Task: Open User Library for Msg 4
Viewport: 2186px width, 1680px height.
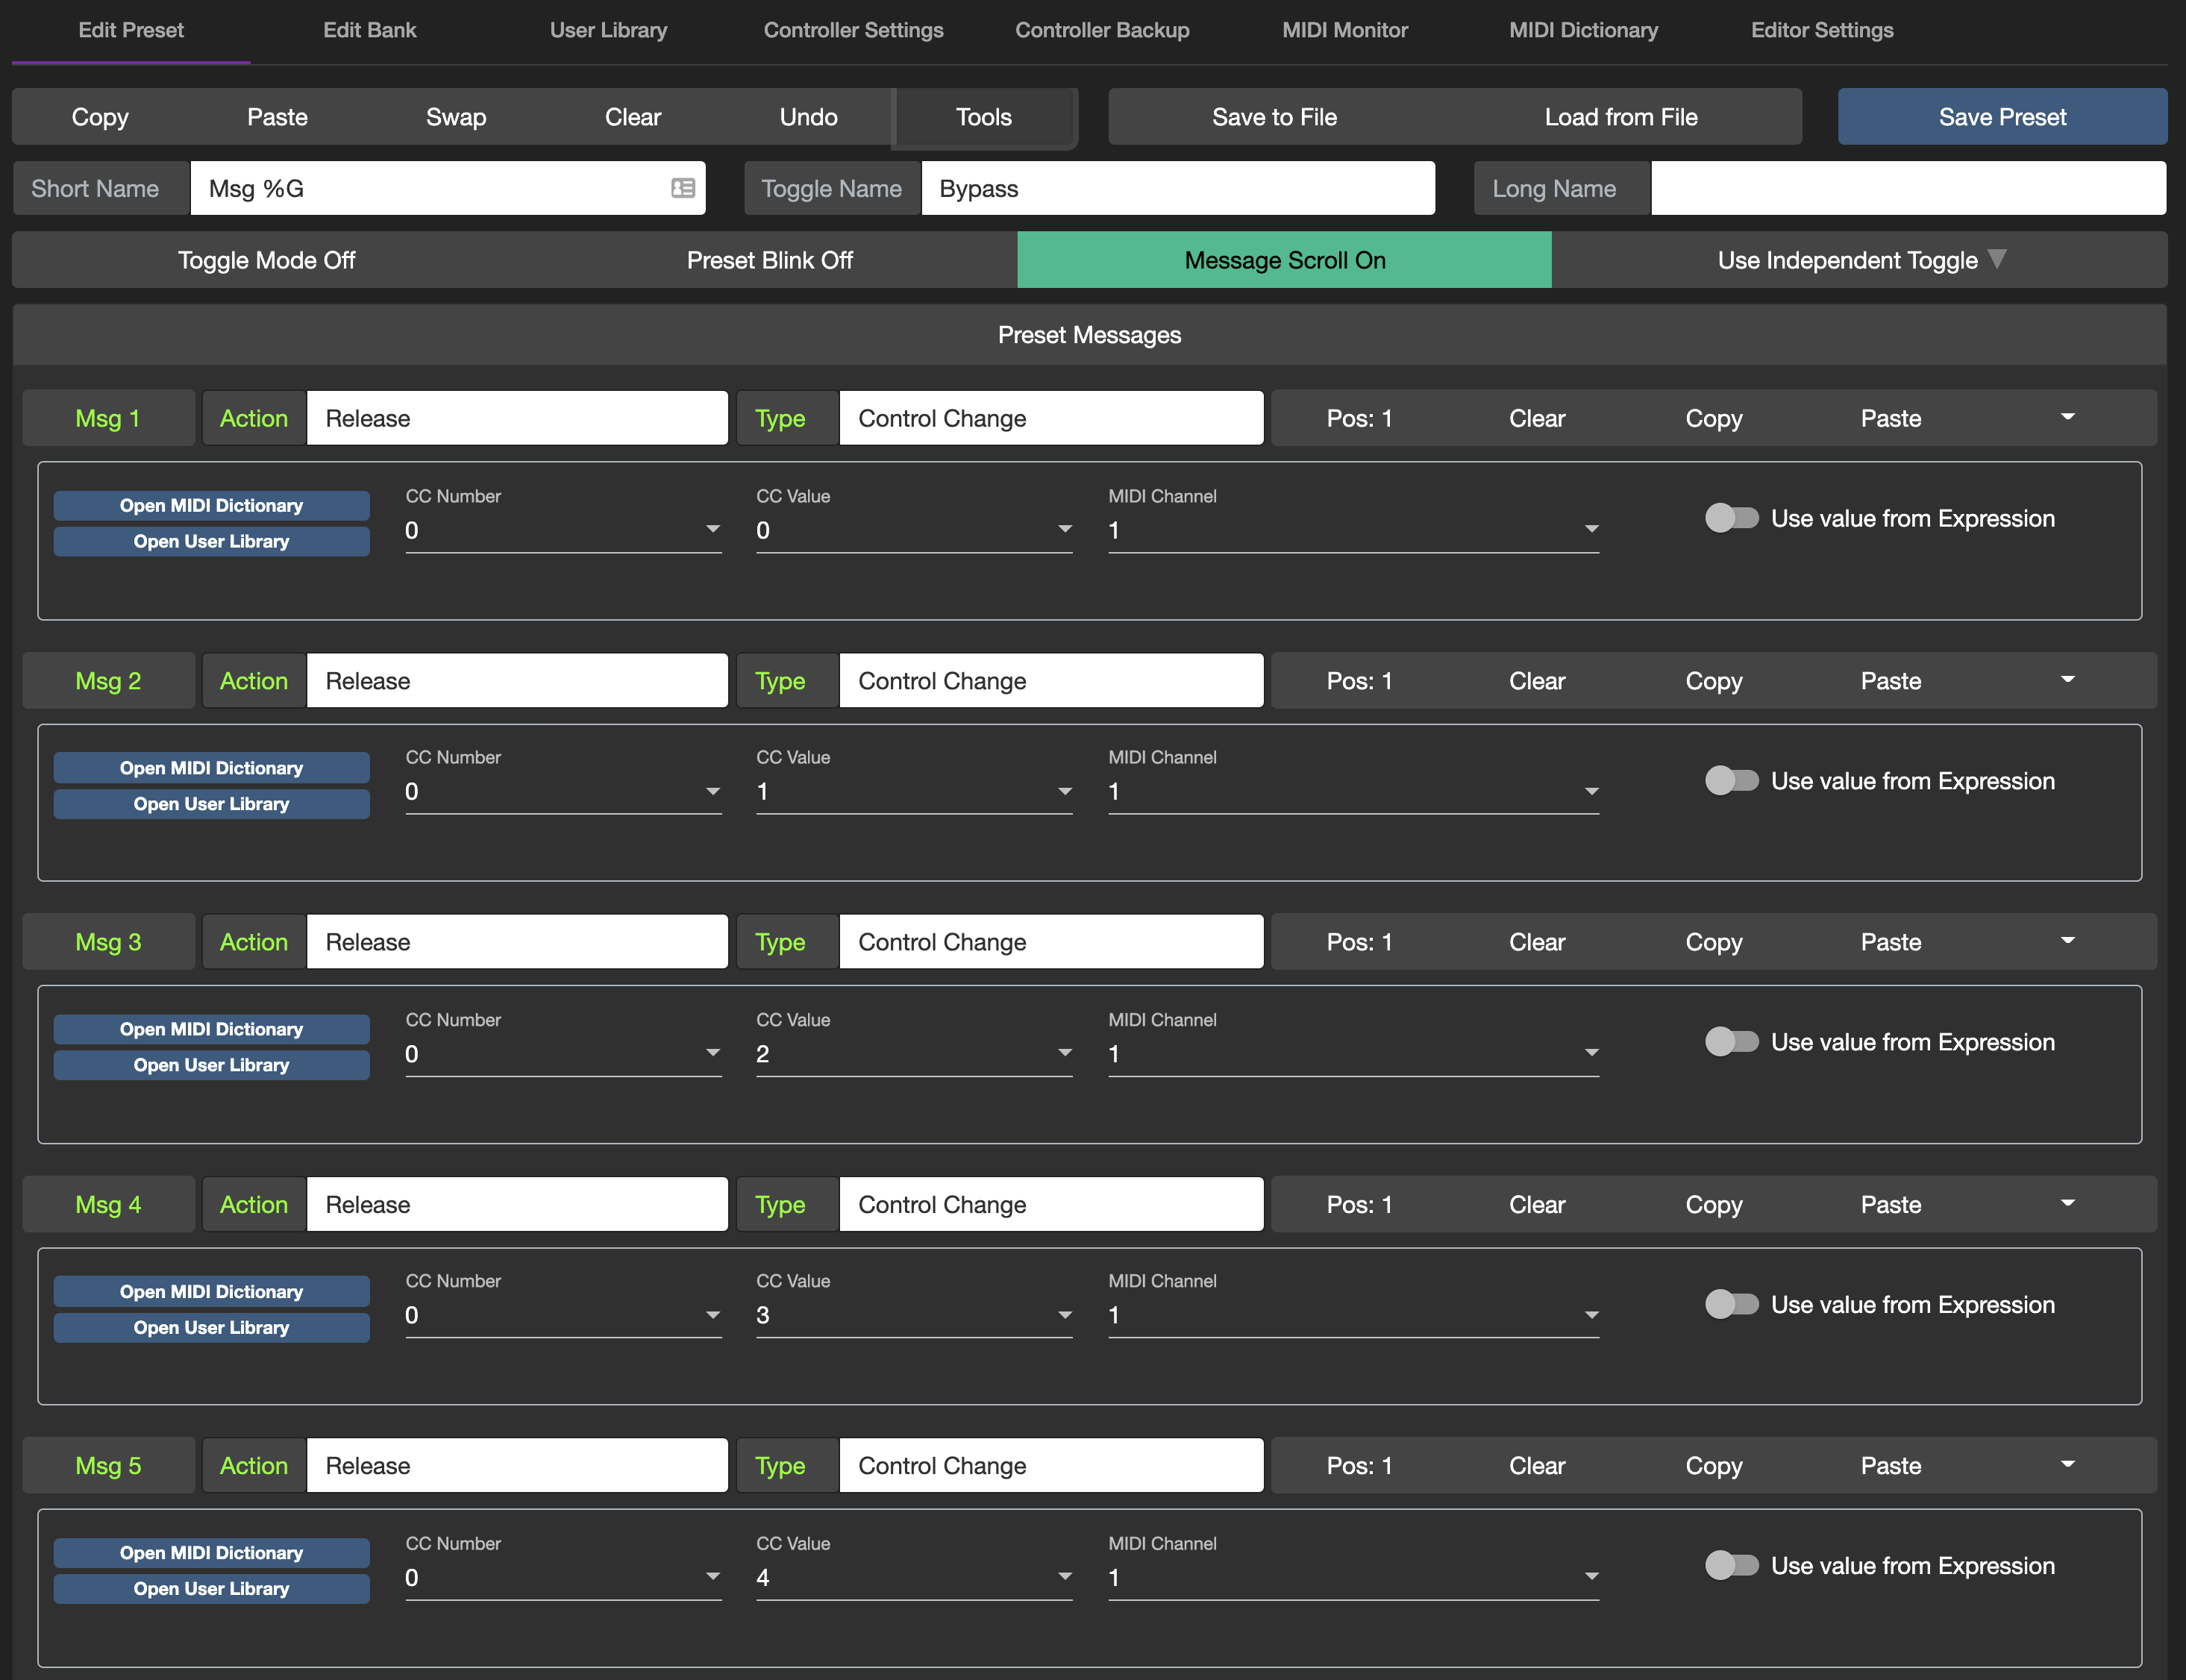Action: tap(211, 1327)
